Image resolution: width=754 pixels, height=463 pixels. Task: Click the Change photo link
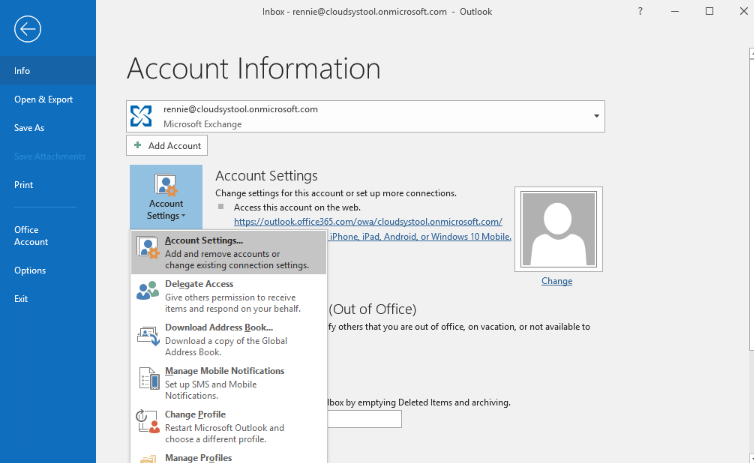(x=557, y=281)
